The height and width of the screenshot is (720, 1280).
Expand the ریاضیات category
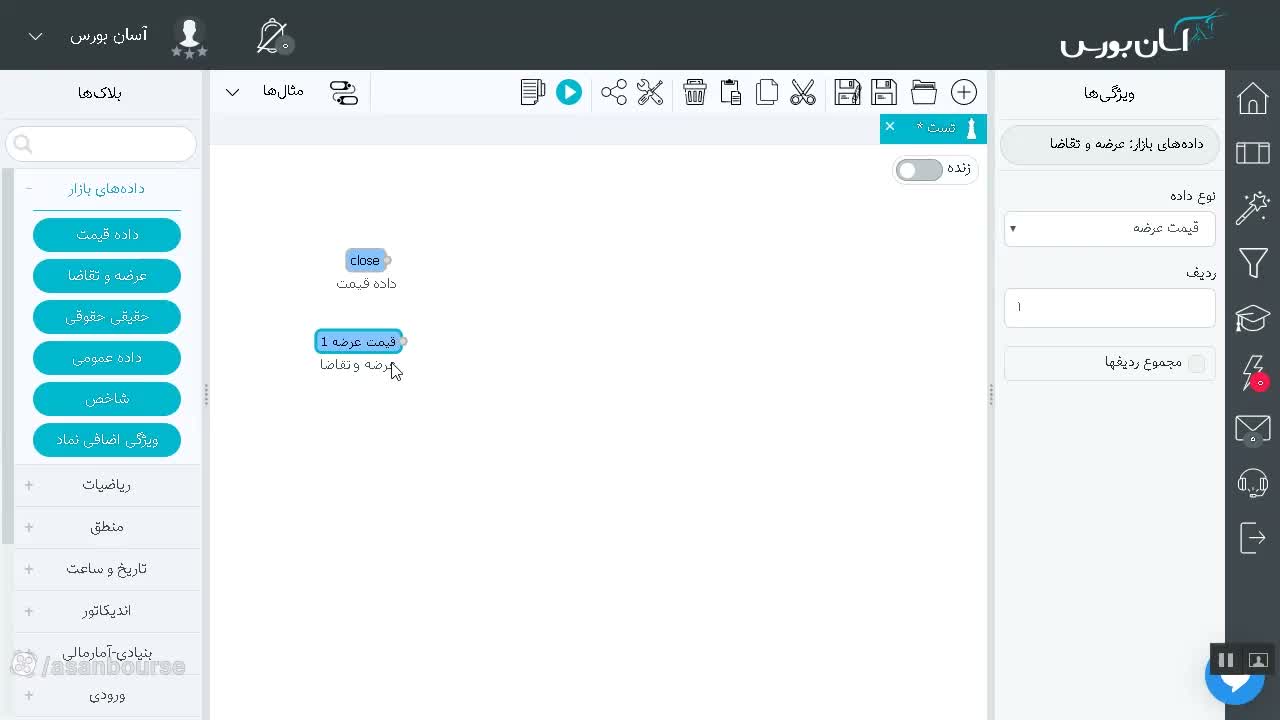coord(106,485)
